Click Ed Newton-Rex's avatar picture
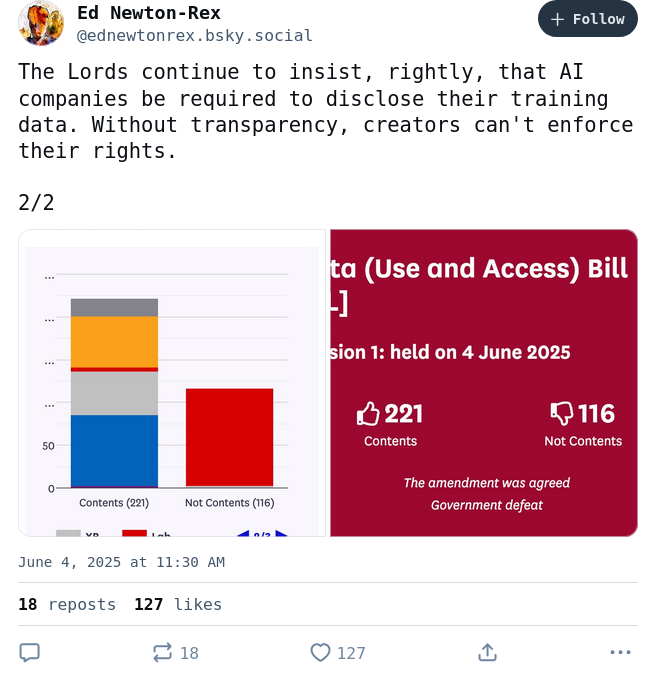This screenshot has height=680, width=654. click(x=41, y=23)
